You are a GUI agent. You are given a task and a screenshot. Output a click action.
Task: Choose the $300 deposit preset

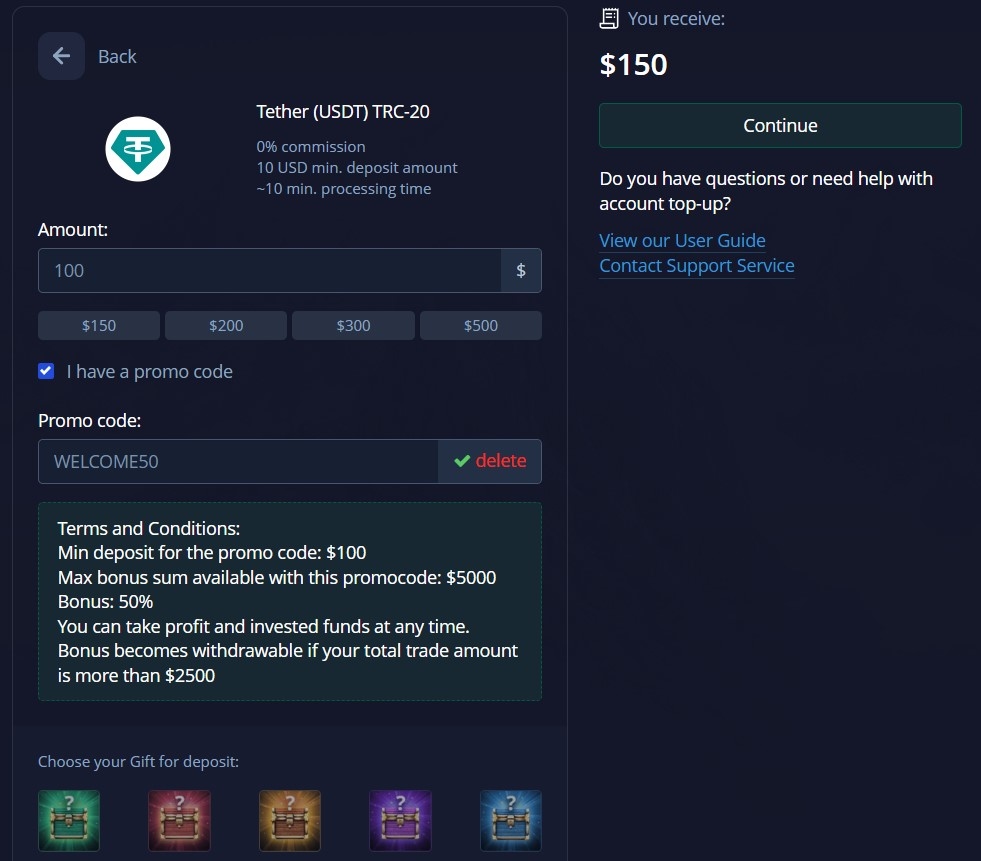coord(353,324)
